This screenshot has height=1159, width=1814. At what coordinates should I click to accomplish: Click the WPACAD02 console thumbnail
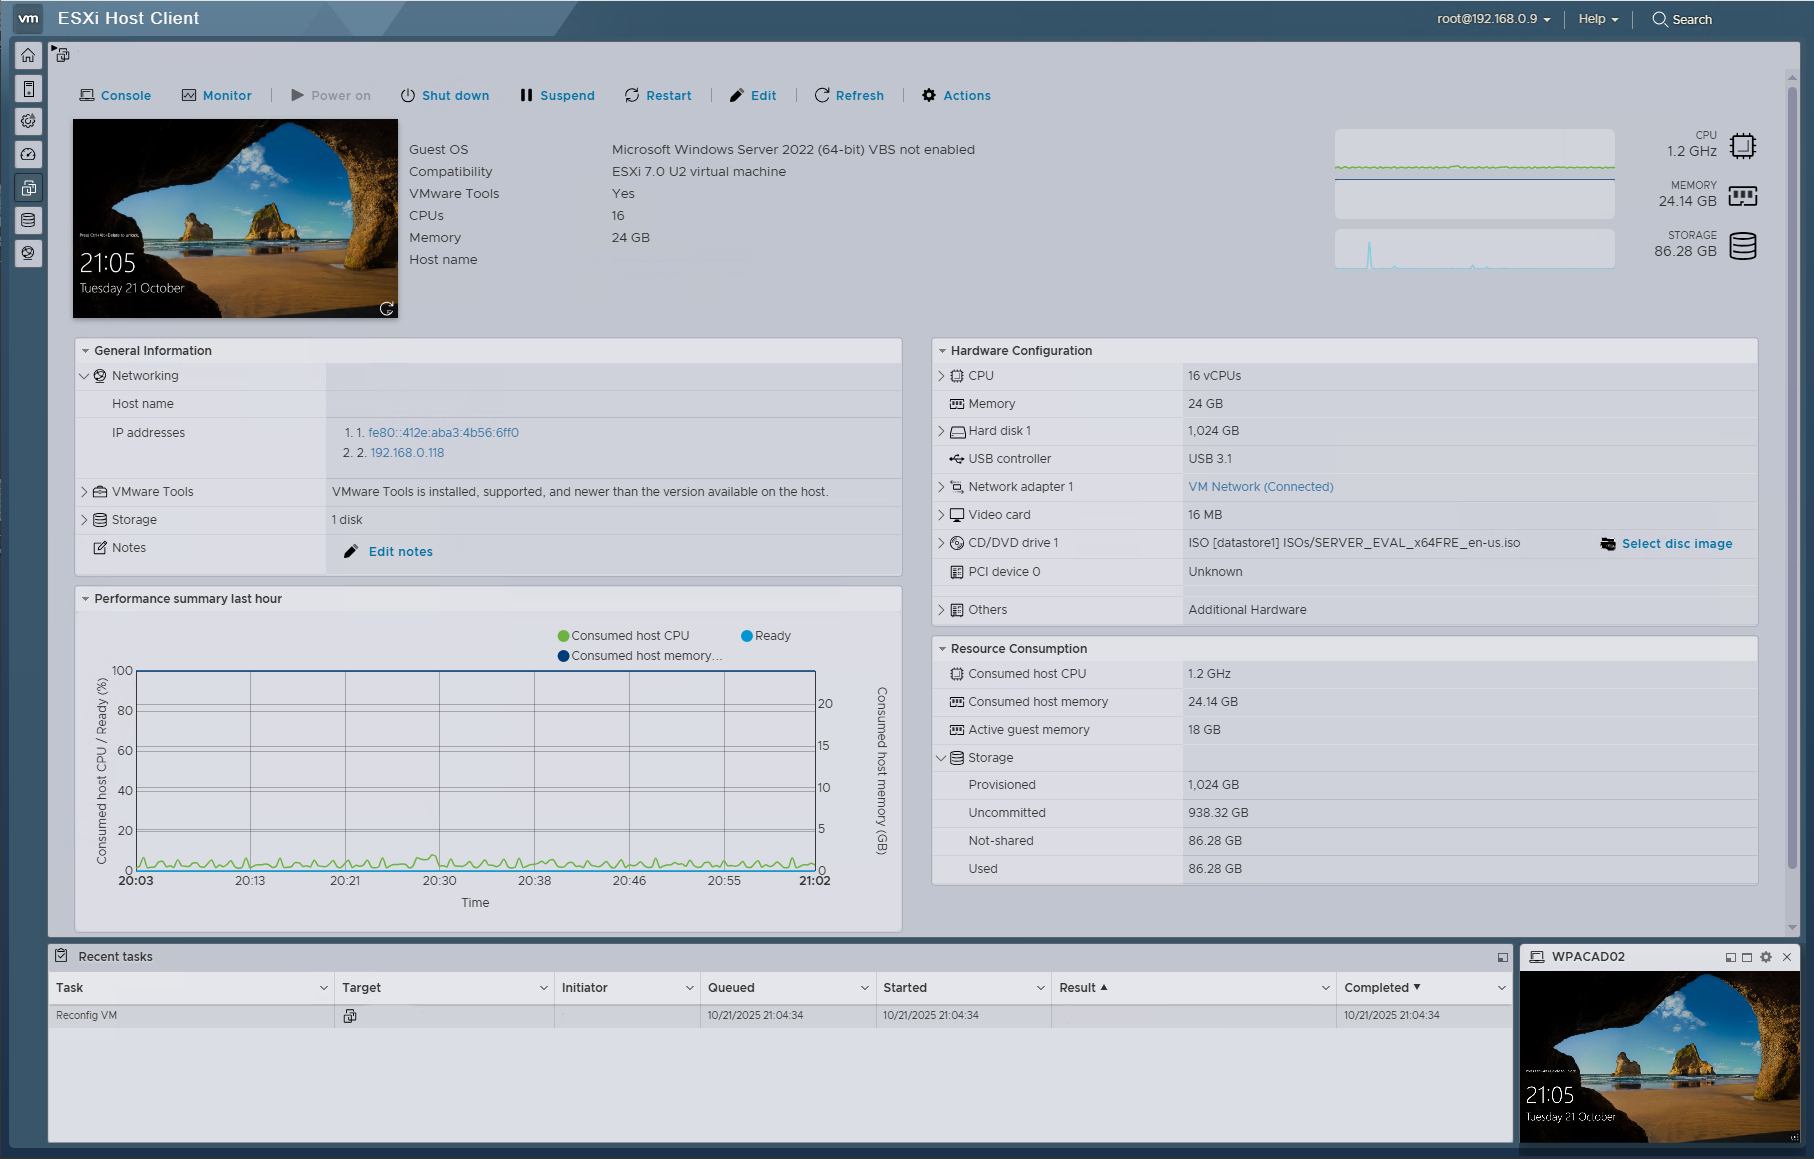tap(1659, 1056)
